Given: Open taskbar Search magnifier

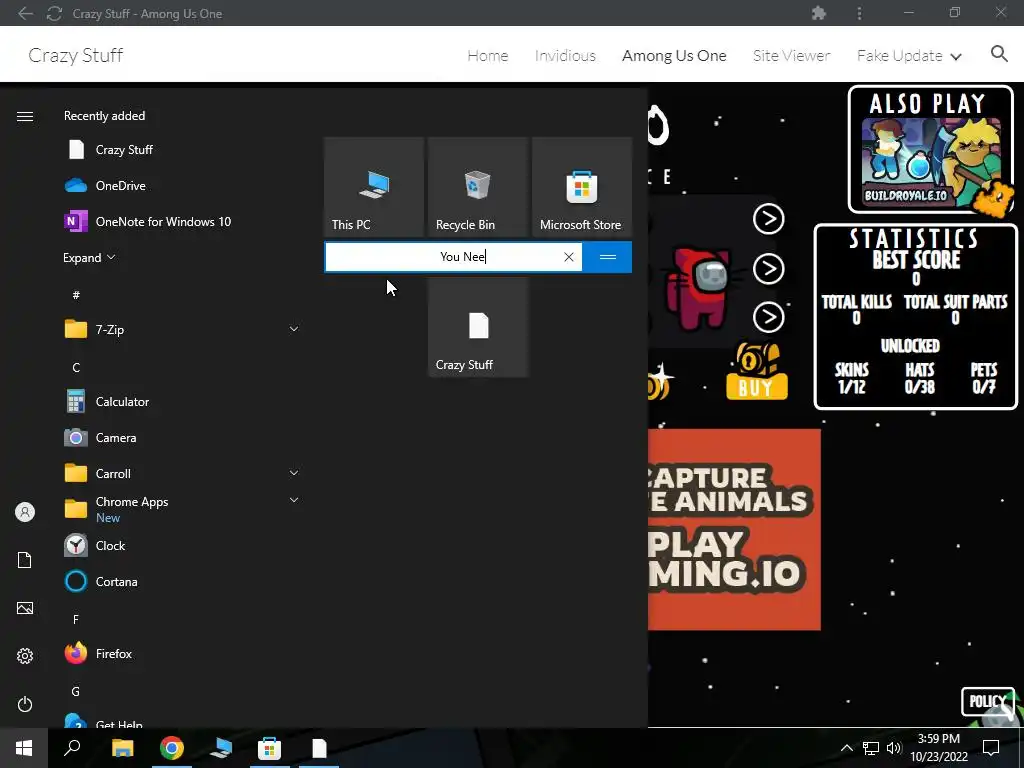Looking at the screenshot, I should tap(72, 748).
